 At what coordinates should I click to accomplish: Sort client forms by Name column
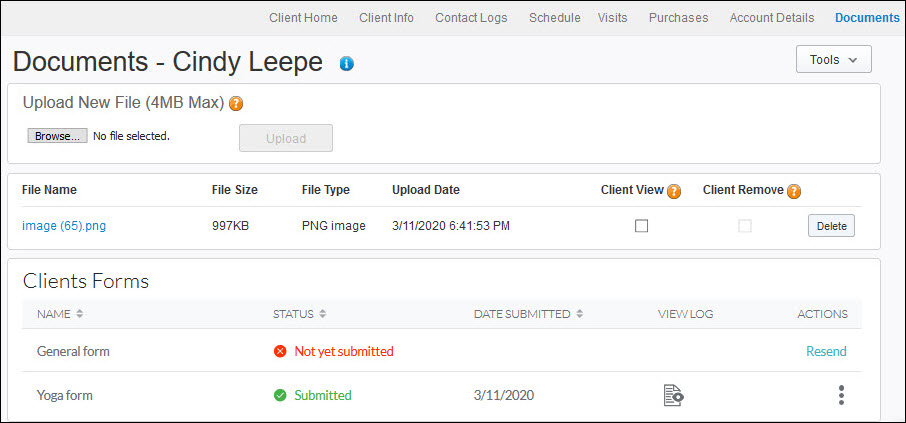point(79,314)
